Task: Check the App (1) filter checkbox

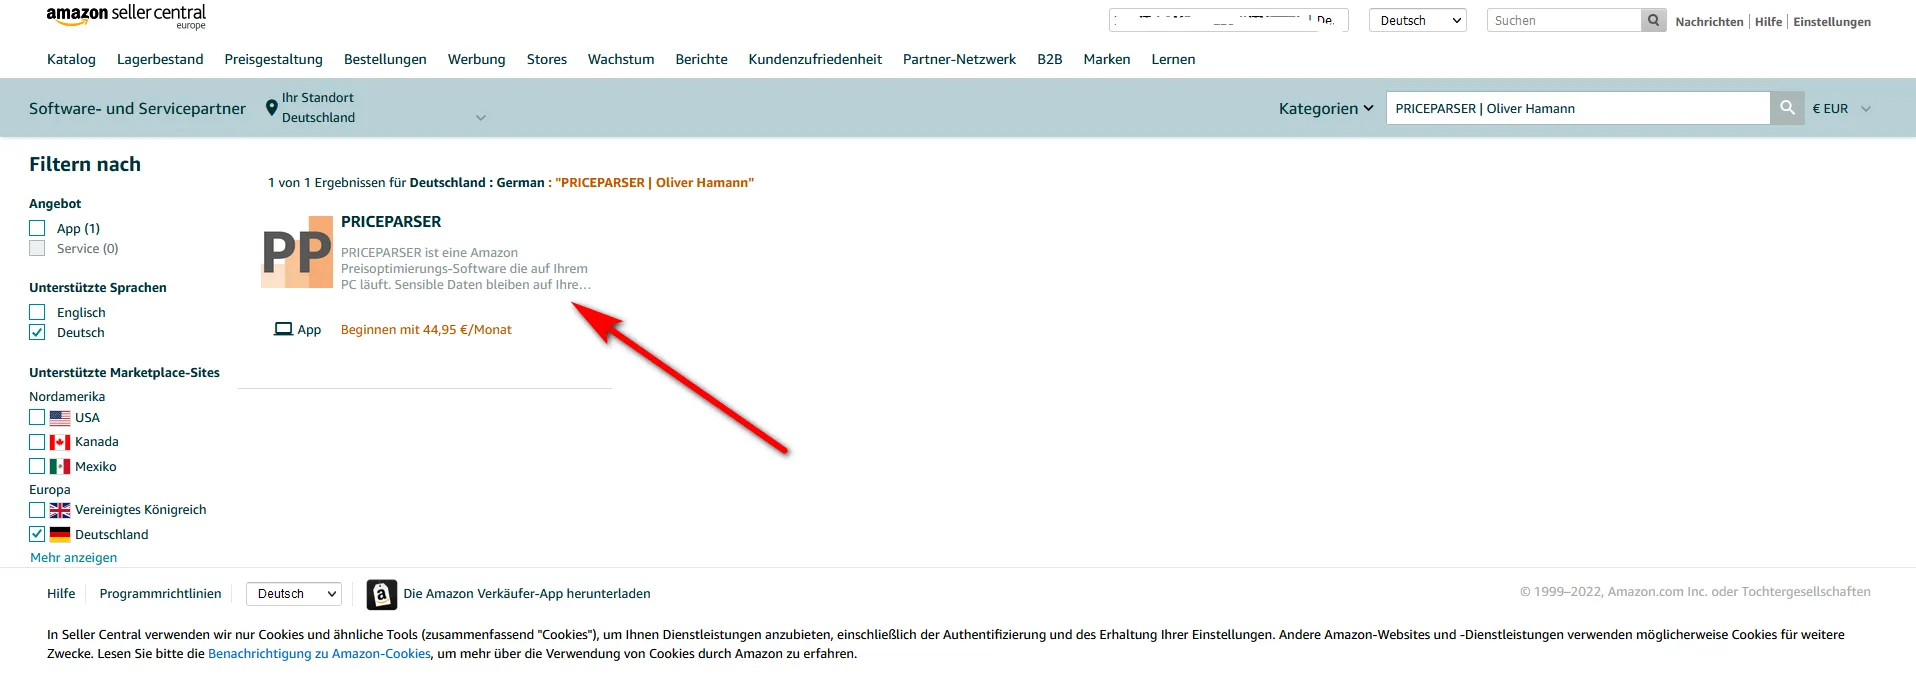Action: (37, 228)
